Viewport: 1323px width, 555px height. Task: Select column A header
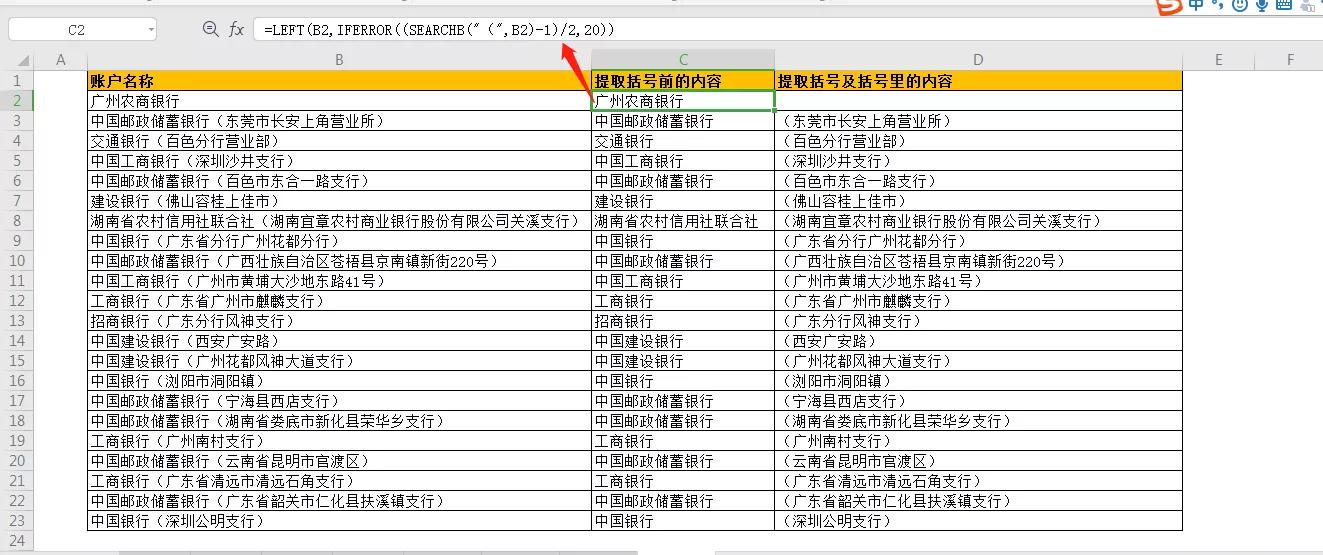pyautogui.click(x=61, y=60)
